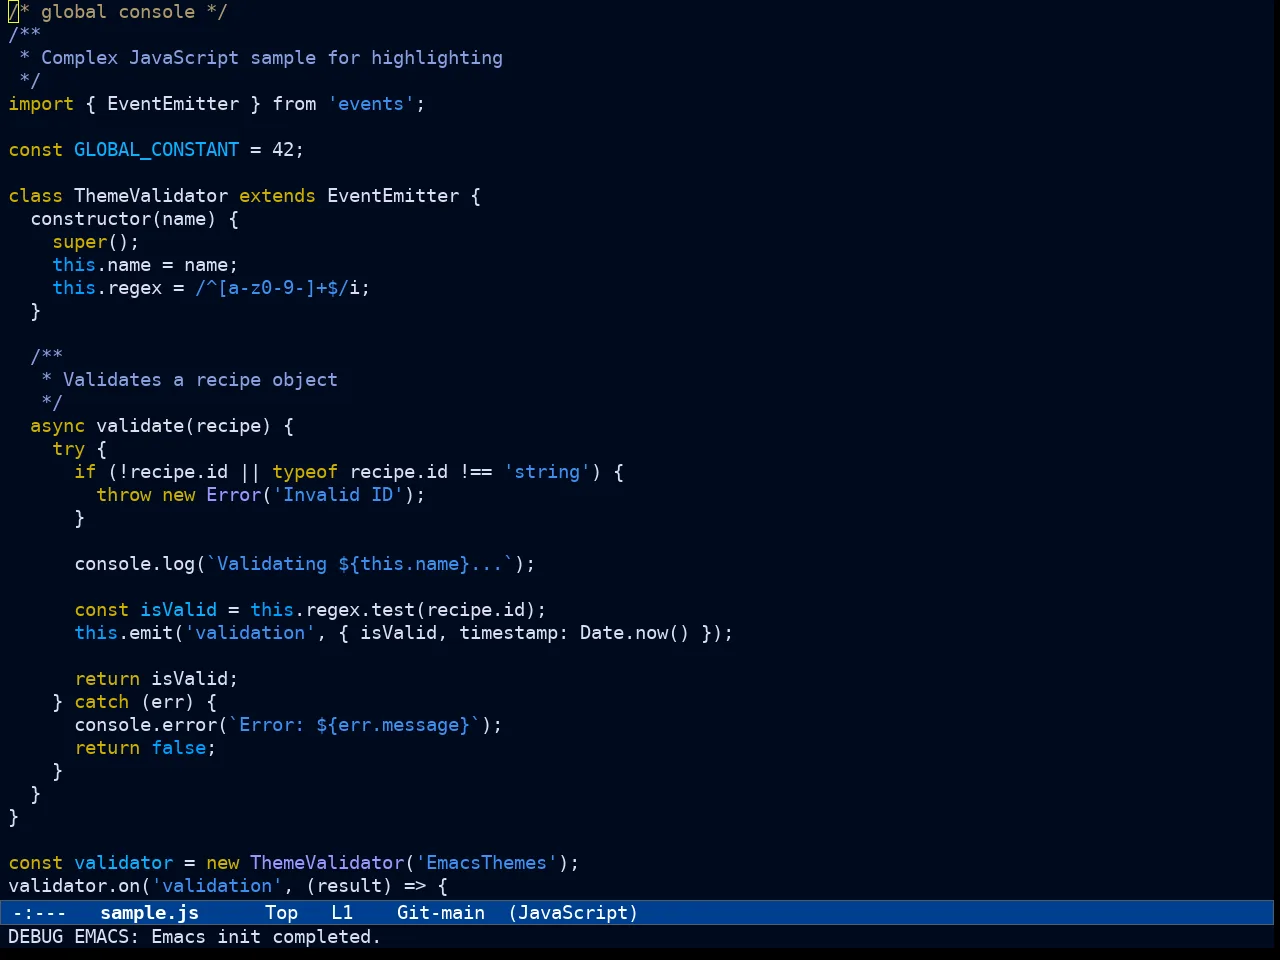Click GLOBAL_CONSTANT identifier

(x=156, y=150)
